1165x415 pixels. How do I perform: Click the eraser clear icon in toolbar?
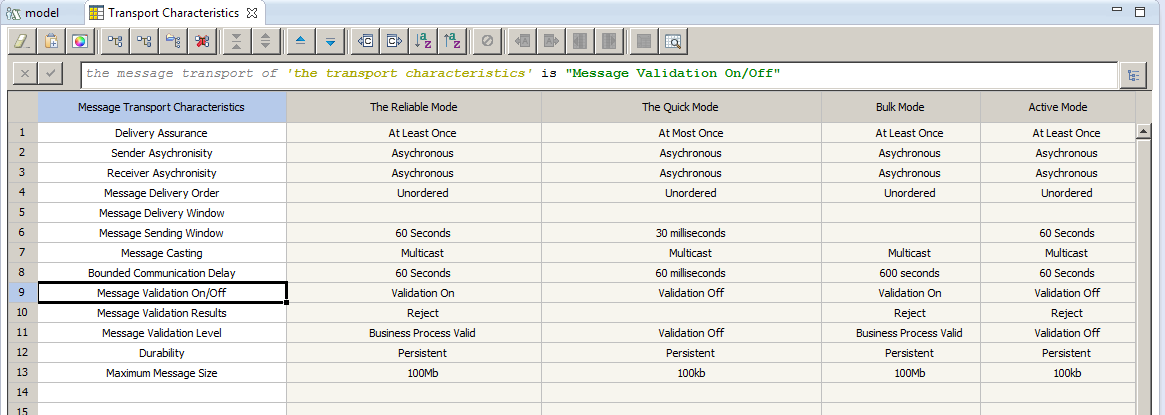(22, 42)
